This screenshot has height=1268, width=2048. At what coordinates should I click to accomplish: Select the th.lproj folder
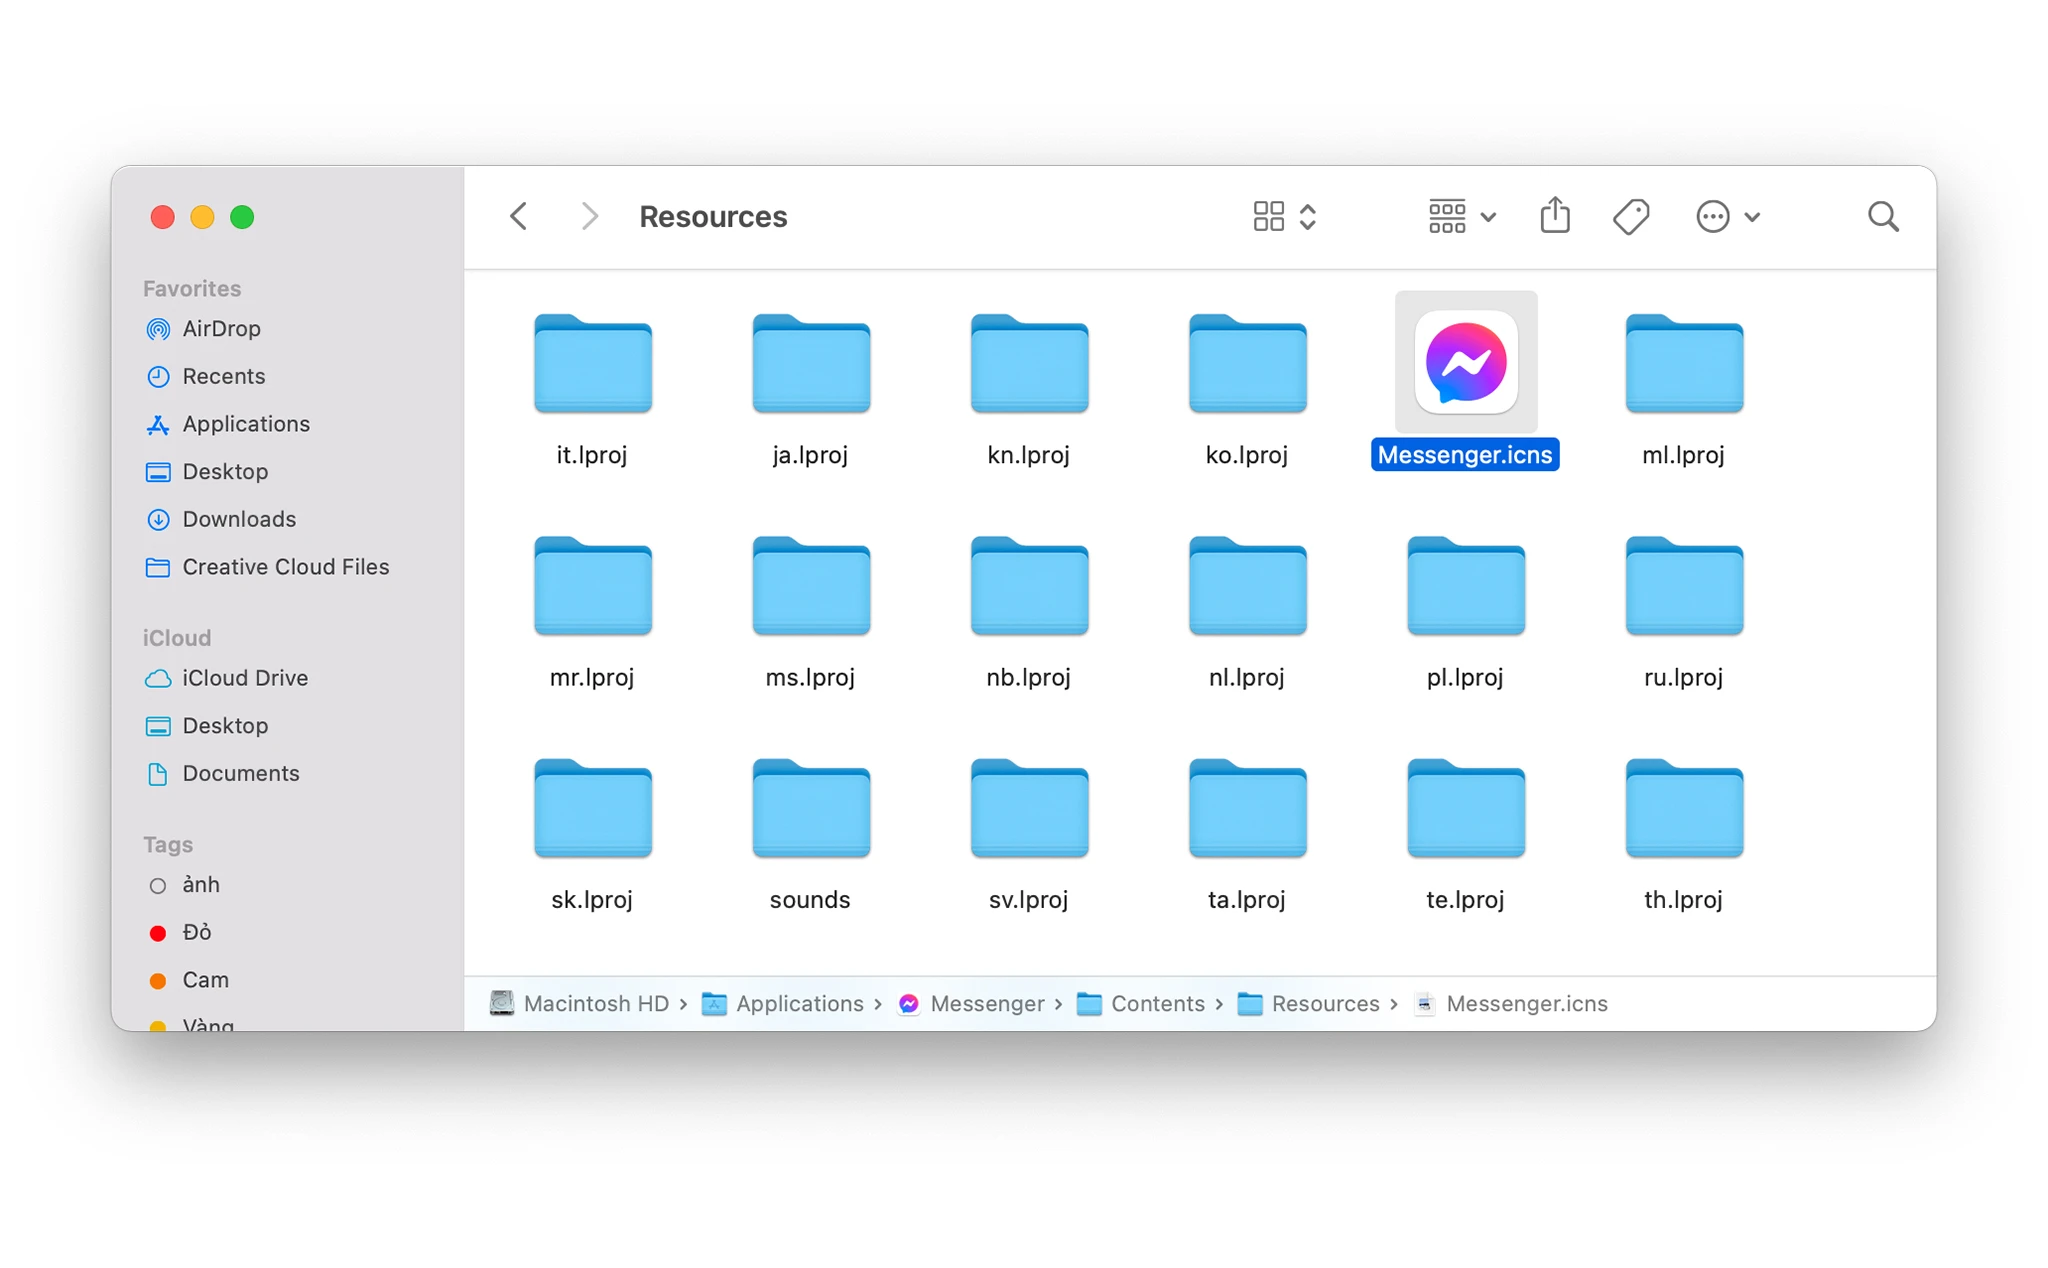[x=1684, y=808]
